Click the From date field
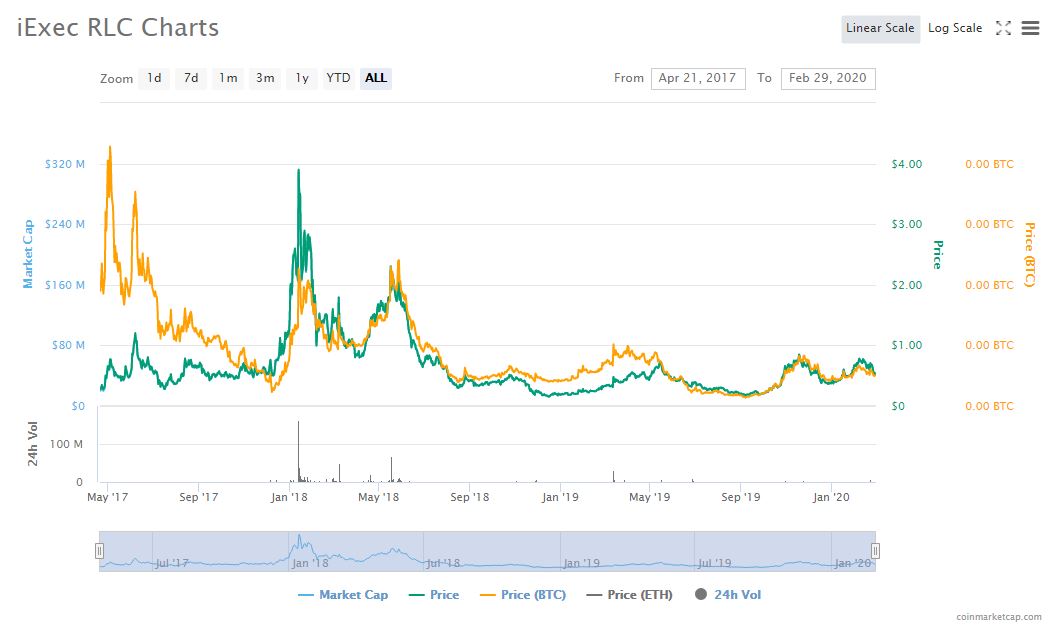Screen dimensions: 1061x628 tap(698, 78)
